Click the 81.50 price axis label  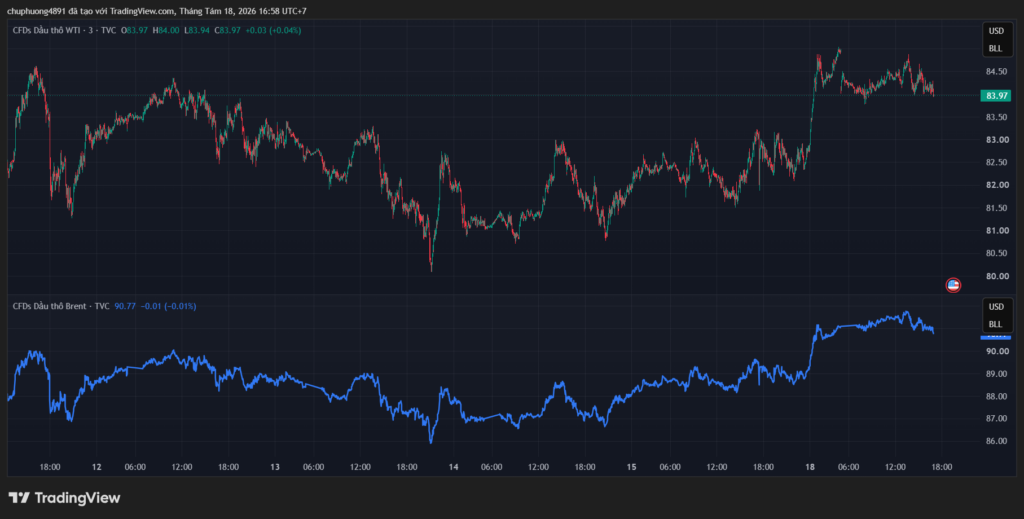point(995,208)
